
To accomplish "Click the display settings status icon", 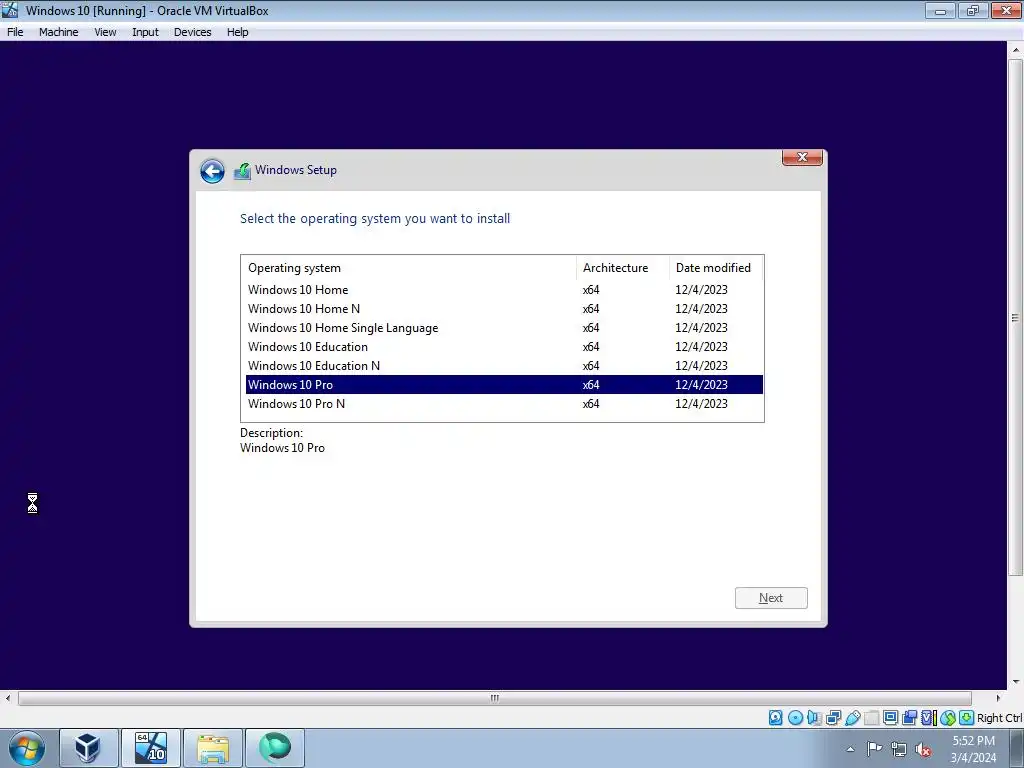I will point(890,718).
